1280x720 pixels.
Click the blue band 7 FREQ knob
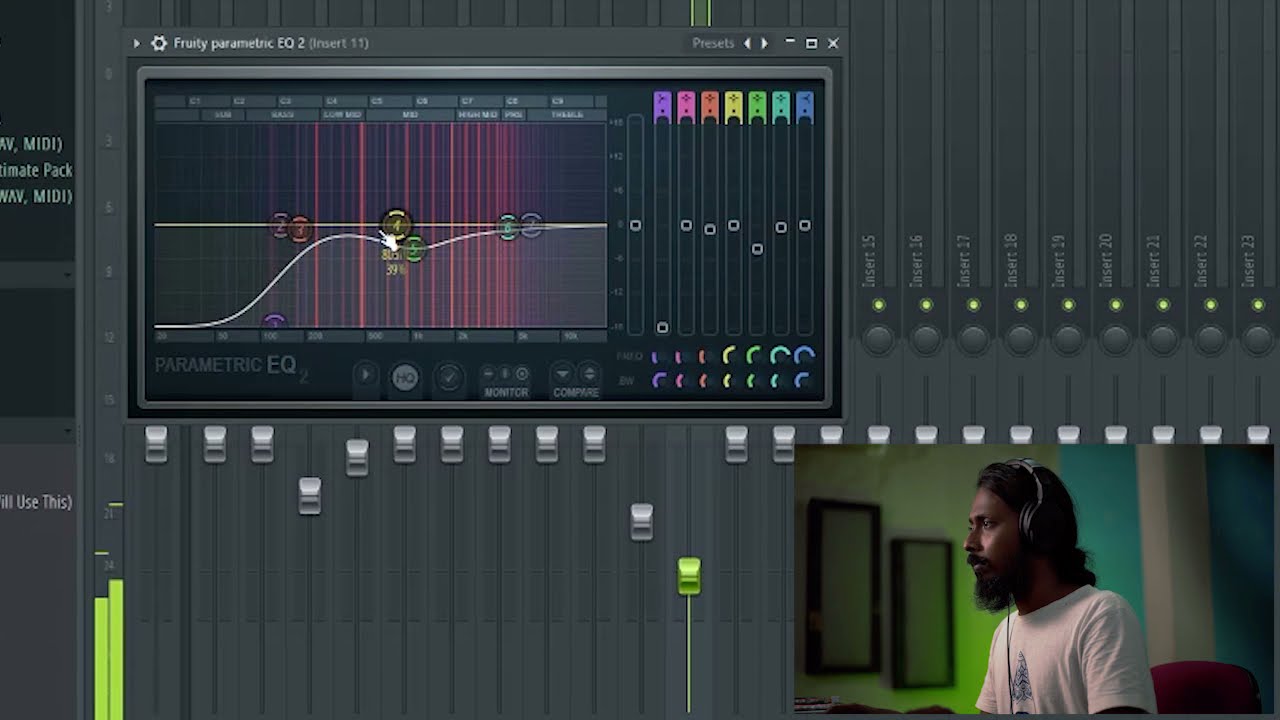click(x=804, y=355)
